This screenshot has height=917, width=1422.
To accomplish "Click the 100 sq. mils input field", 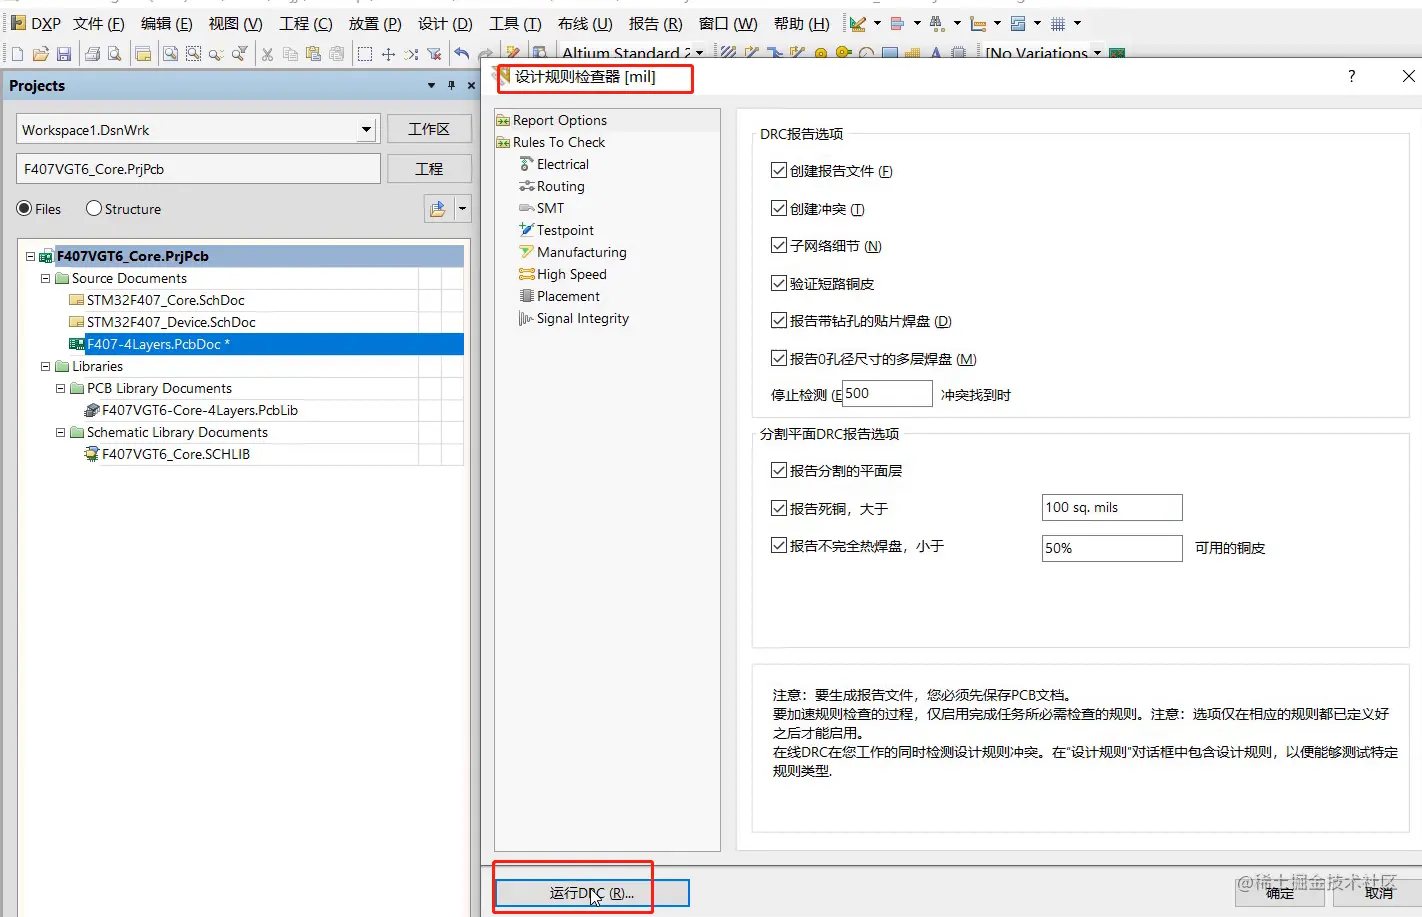I will click(x=1112, y=508).
